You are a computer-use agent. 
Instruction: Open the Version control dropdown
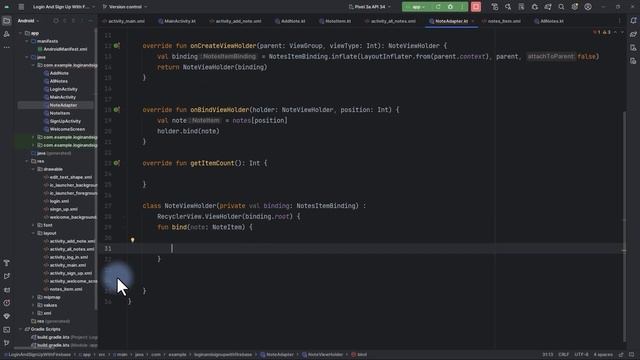(x=125, y=7)
